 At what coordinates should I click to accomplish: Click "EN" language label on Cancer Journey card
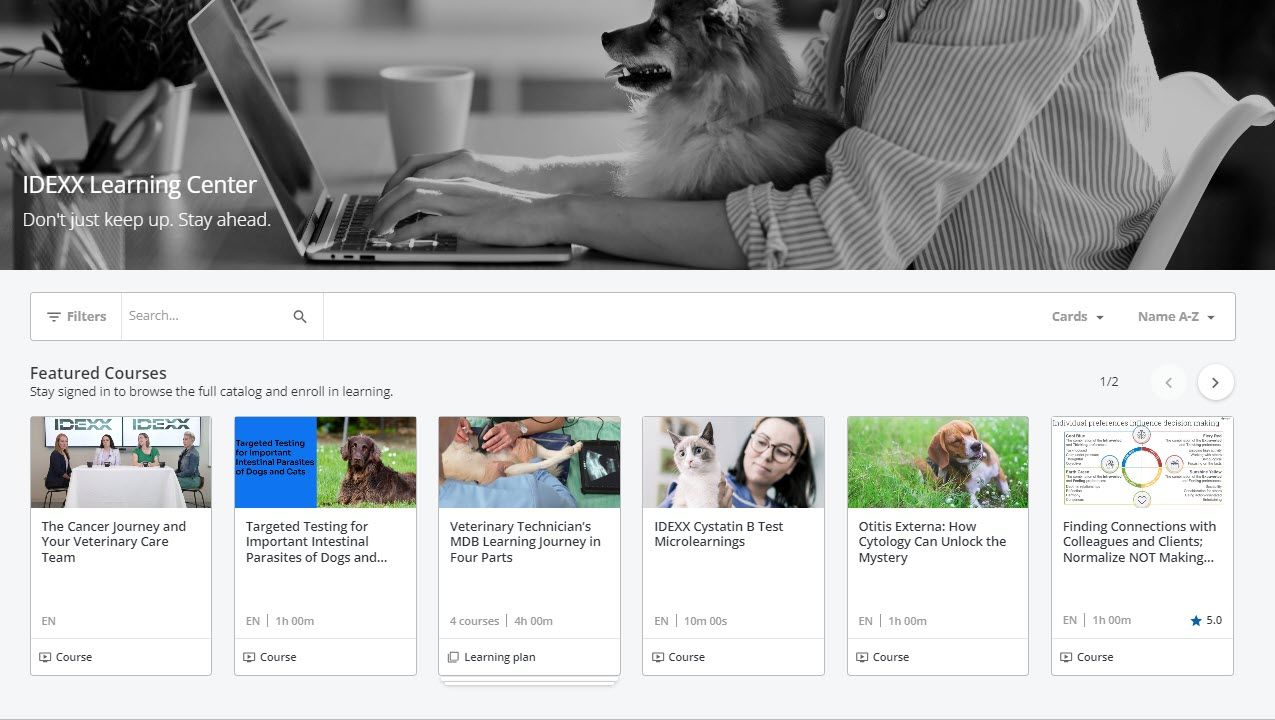click(x=48, y=621)
